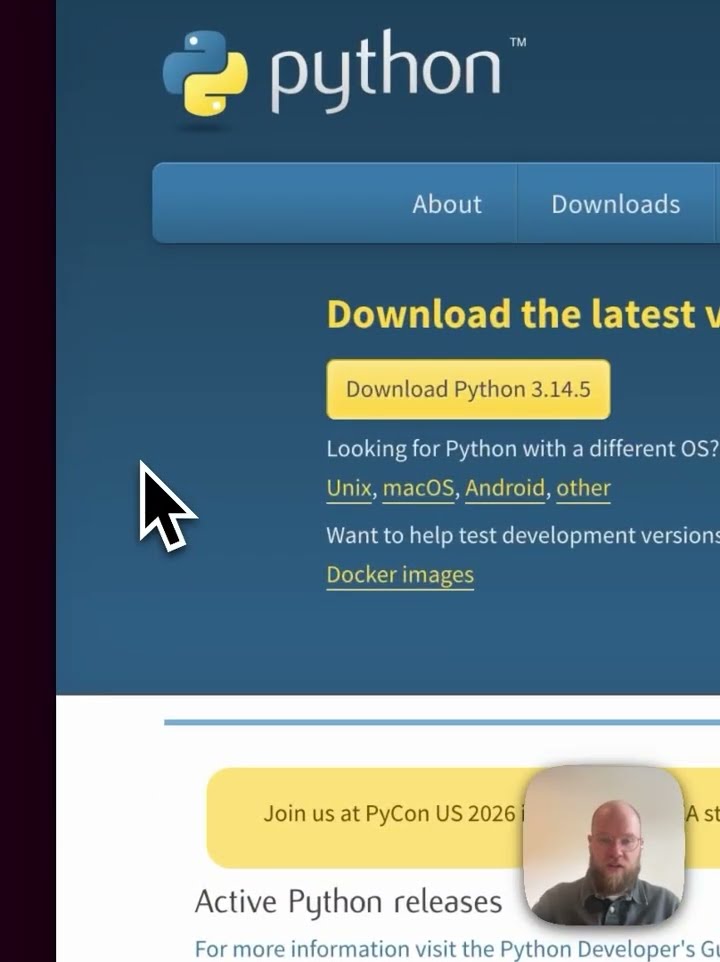Click the python wordmark text in header
720x962 pixels.
386,72
